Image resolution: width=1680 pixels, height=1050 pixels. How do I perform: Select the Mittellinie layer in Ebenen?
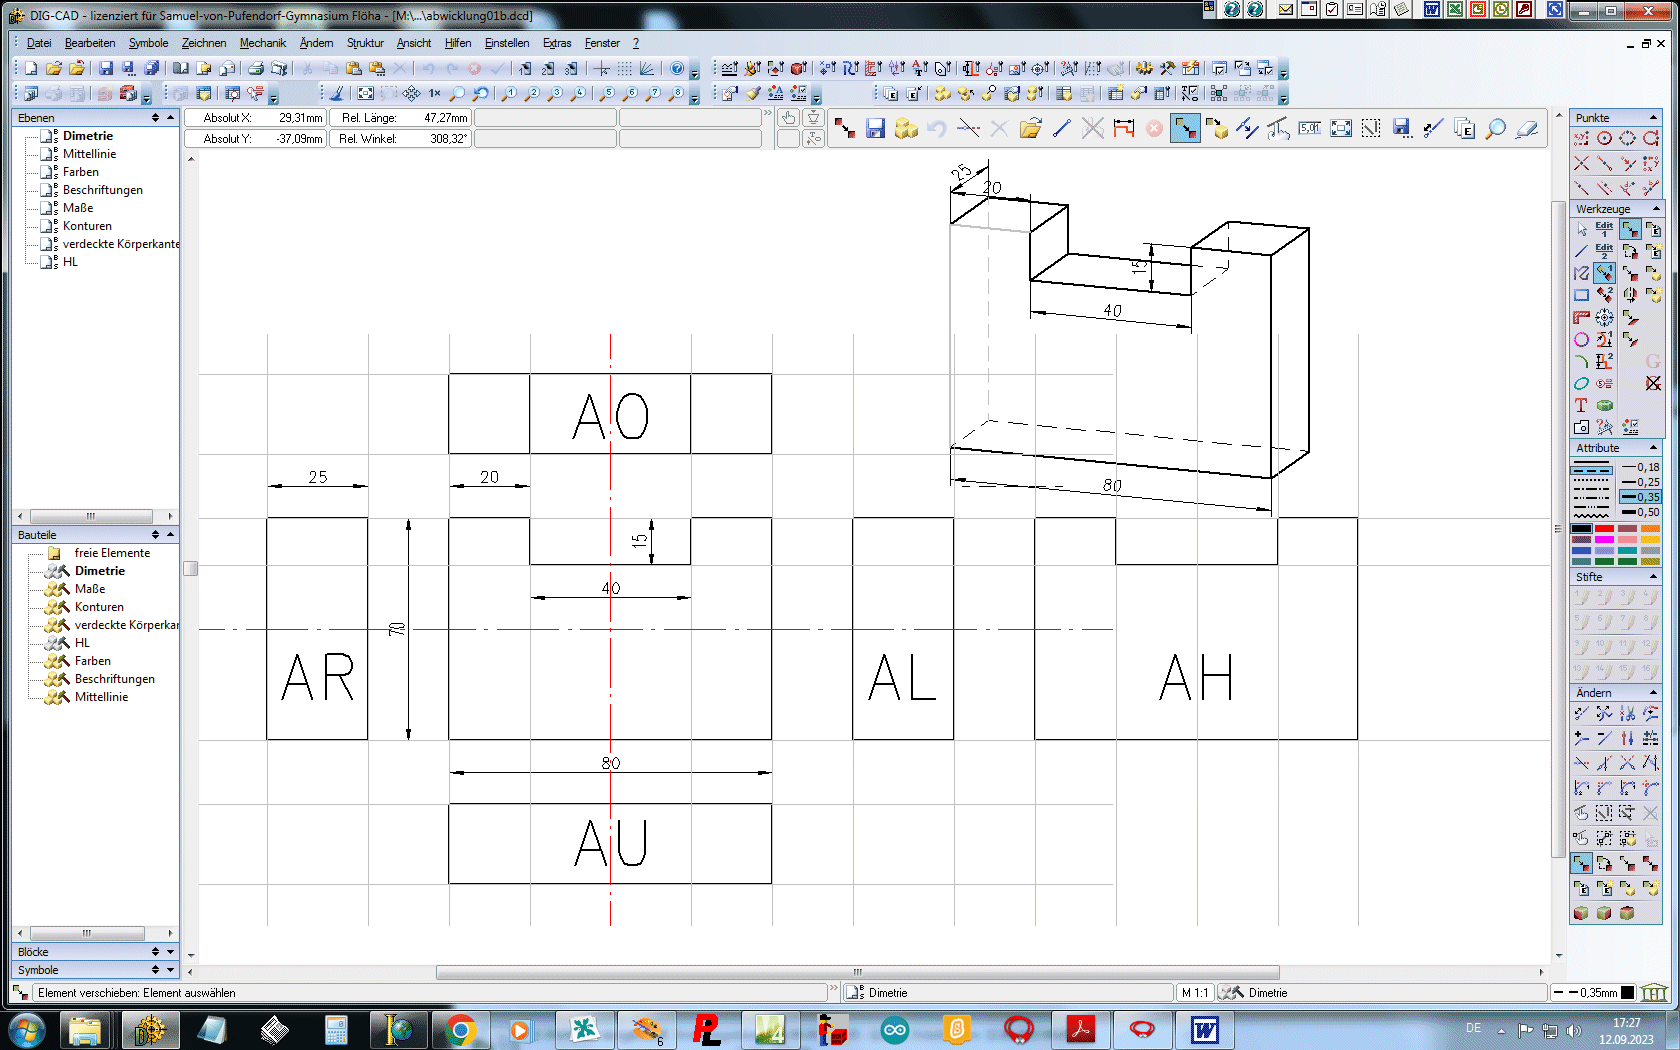click(x=89, y=154)
